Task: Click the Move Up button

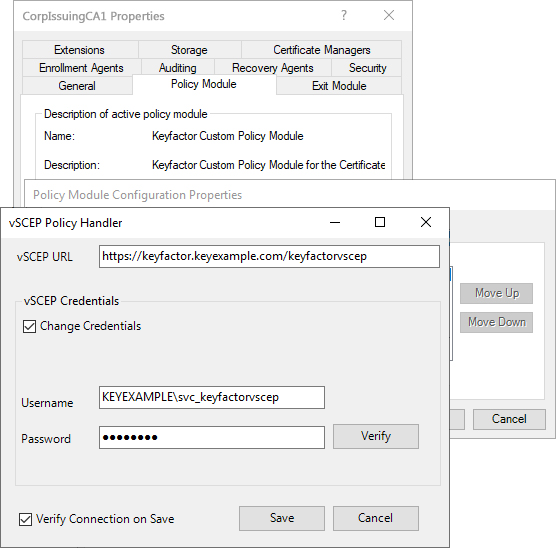Action: 496,293
